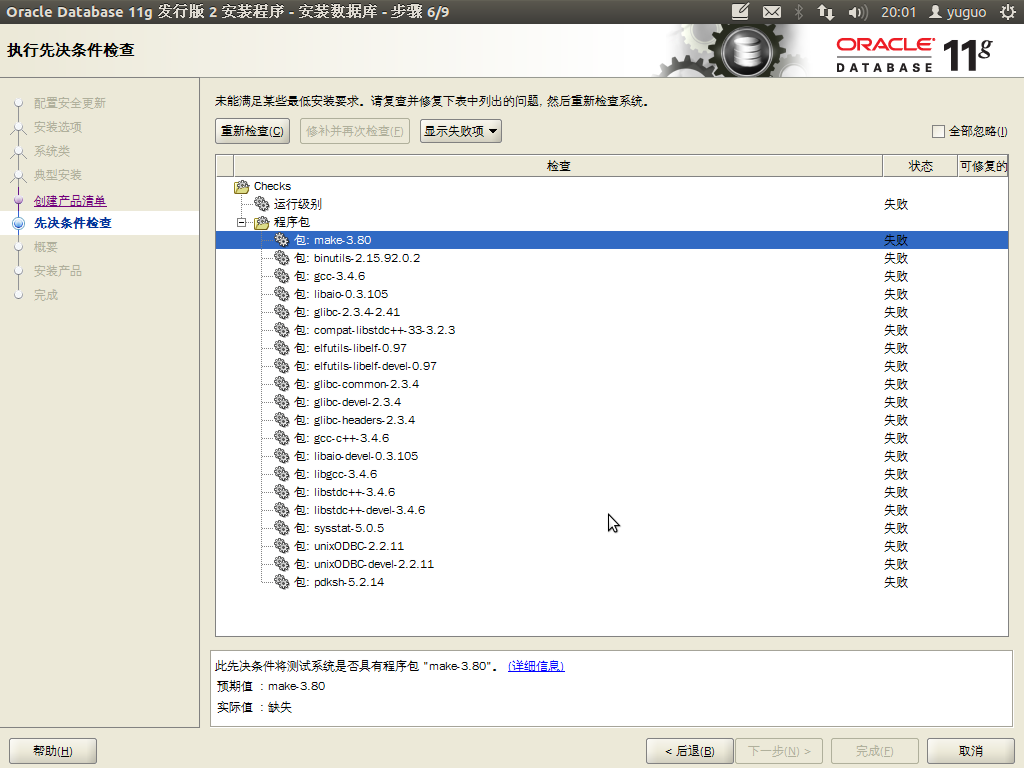This screenshot has width=1024, height=768.
Task: Open the notes pencil indicator in top panel
Action: (740, 12)
